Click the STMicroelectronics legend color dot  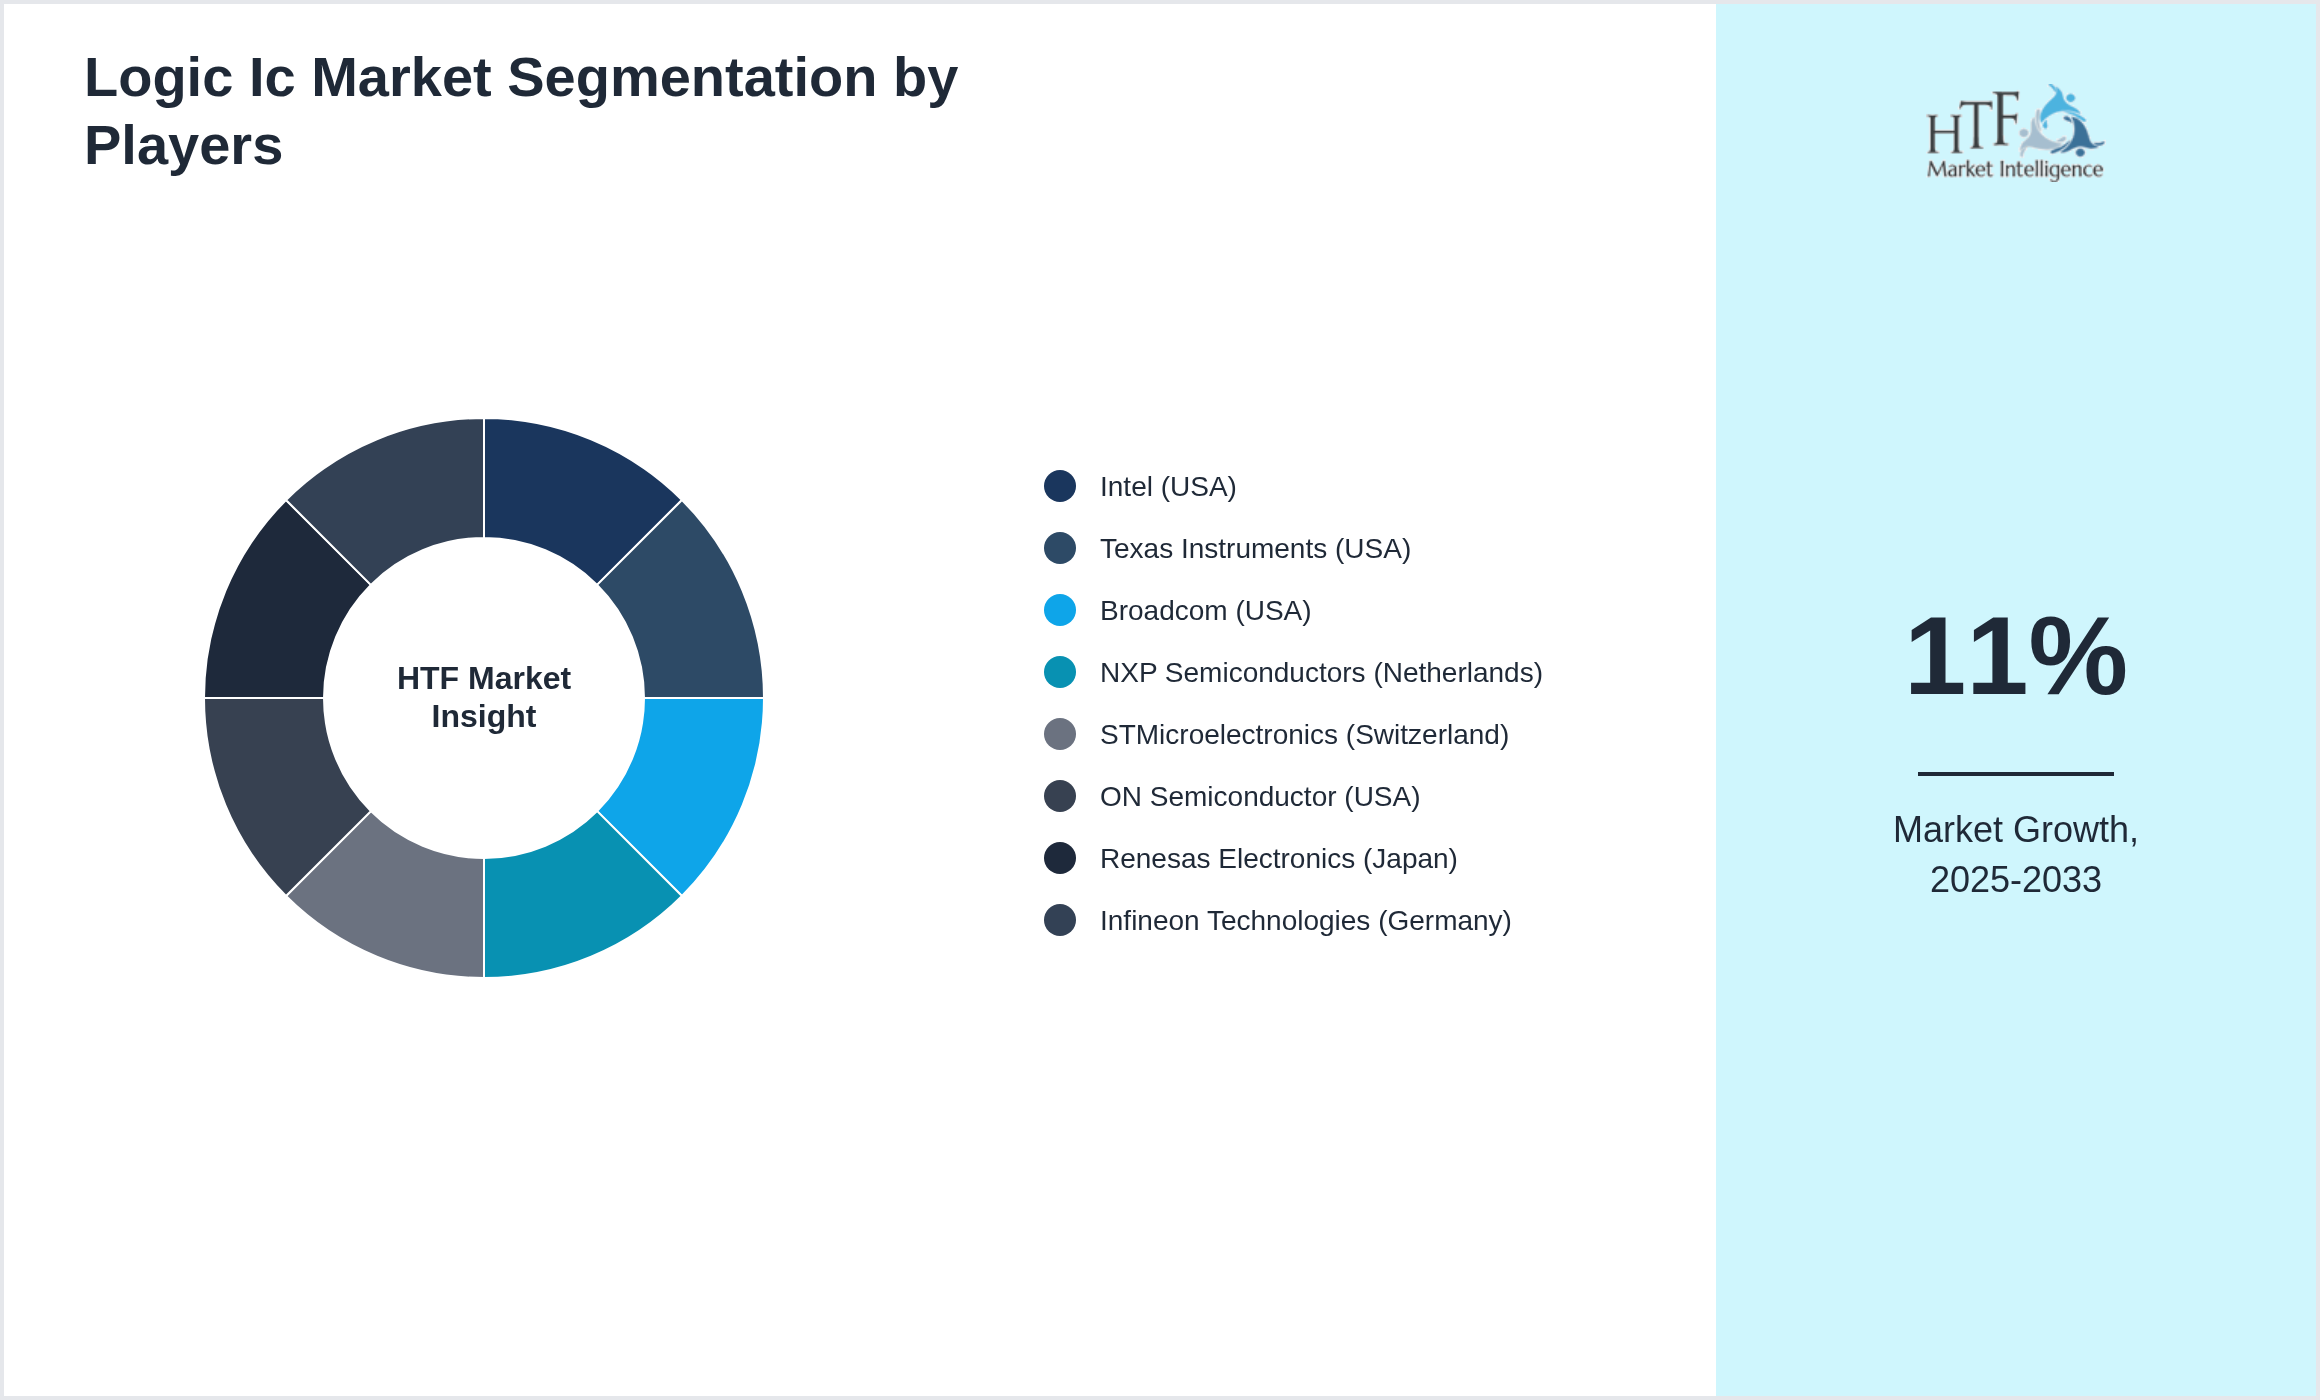pos(1060,734)
